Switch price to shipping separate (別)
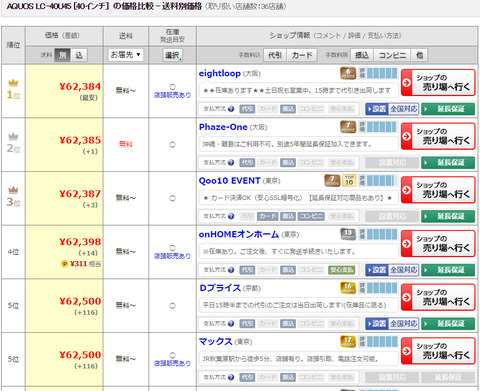The width and height of the screenshot is (480, 391). click(x=62, y=55)
